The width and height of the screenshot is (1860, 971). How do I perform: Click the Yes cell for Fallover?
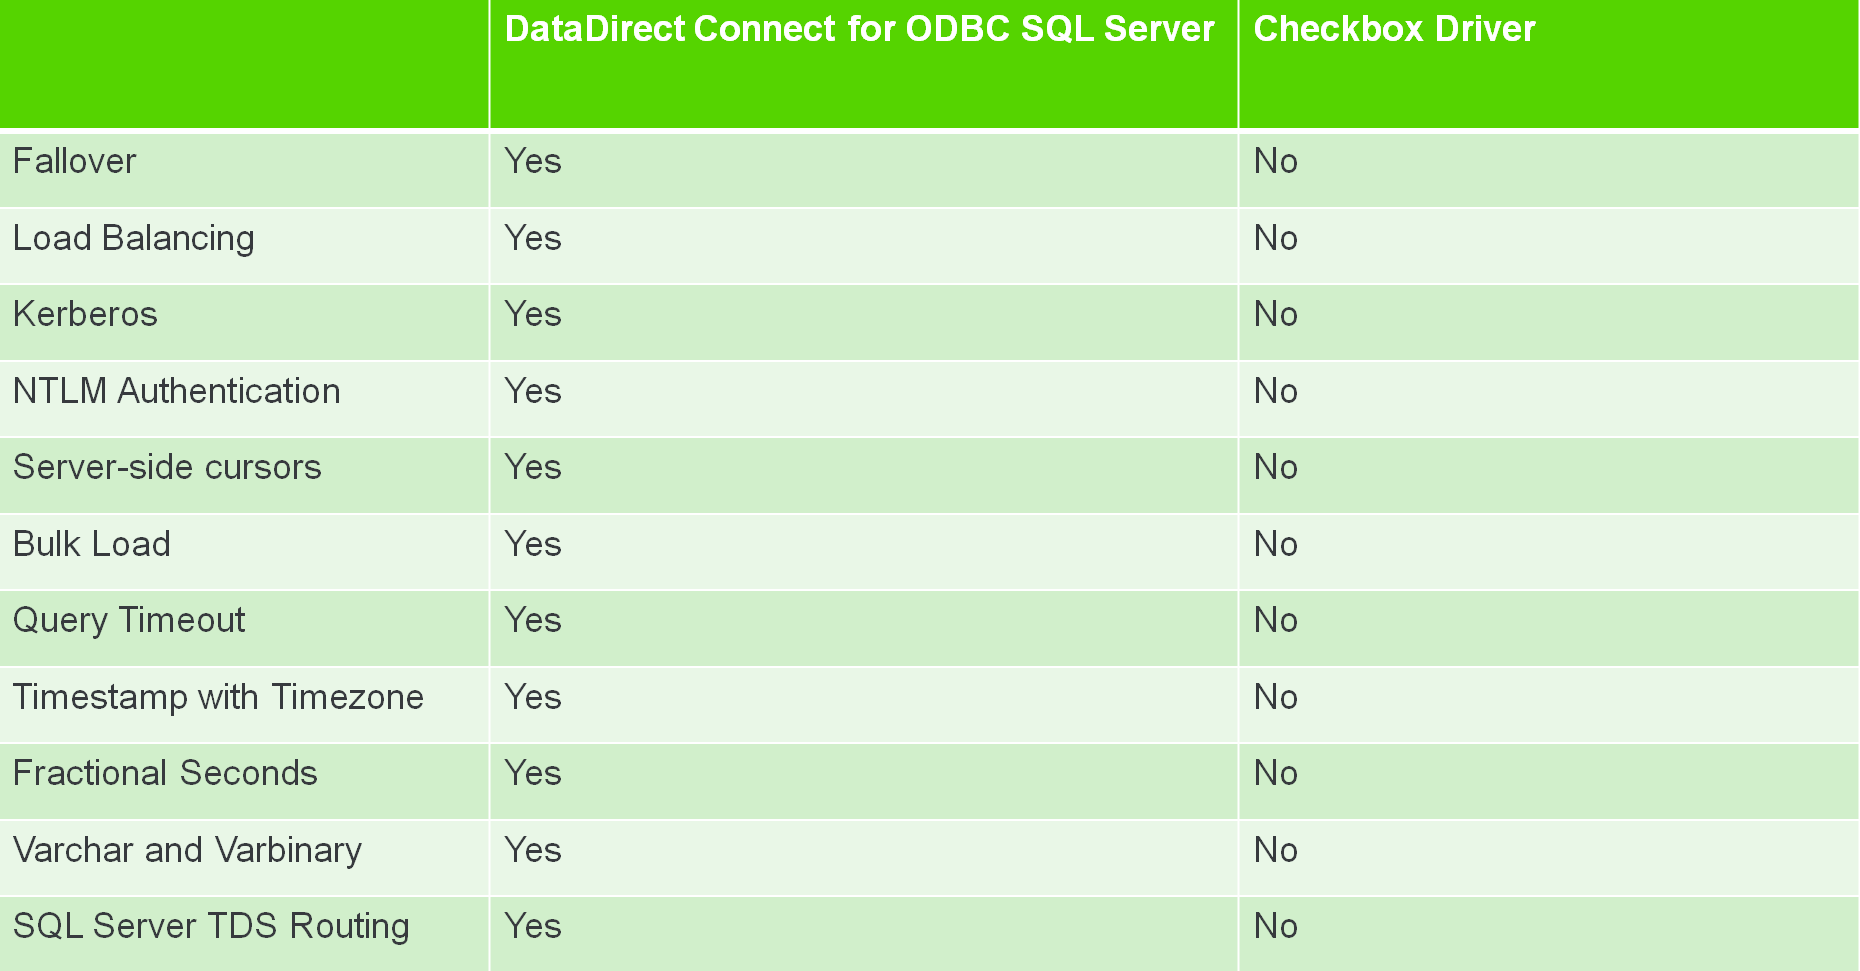pyautogui.click(x=532, y=161)
